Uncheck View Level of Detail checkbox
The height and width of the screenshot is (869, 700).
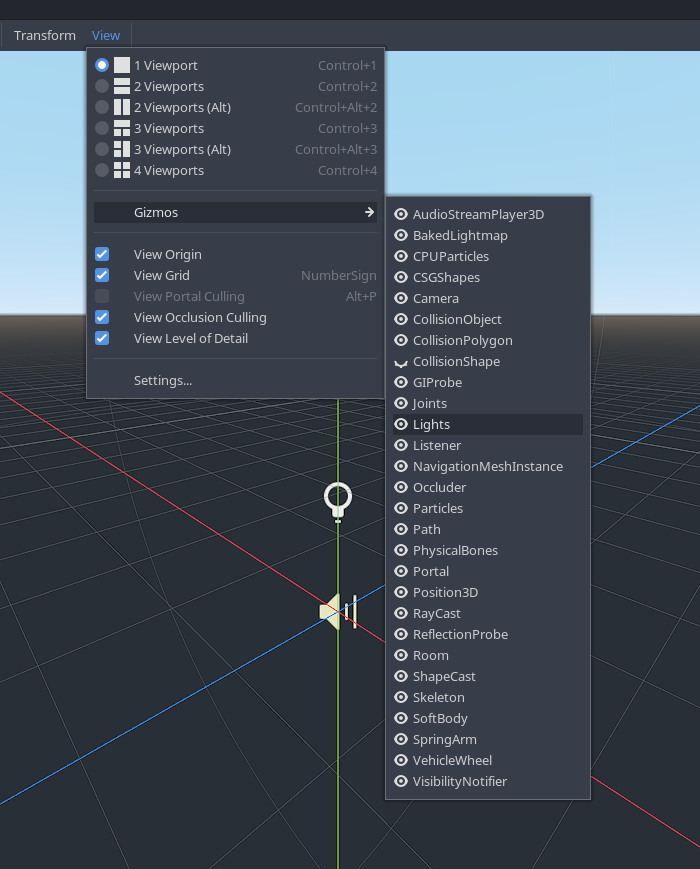pos(102,339)
